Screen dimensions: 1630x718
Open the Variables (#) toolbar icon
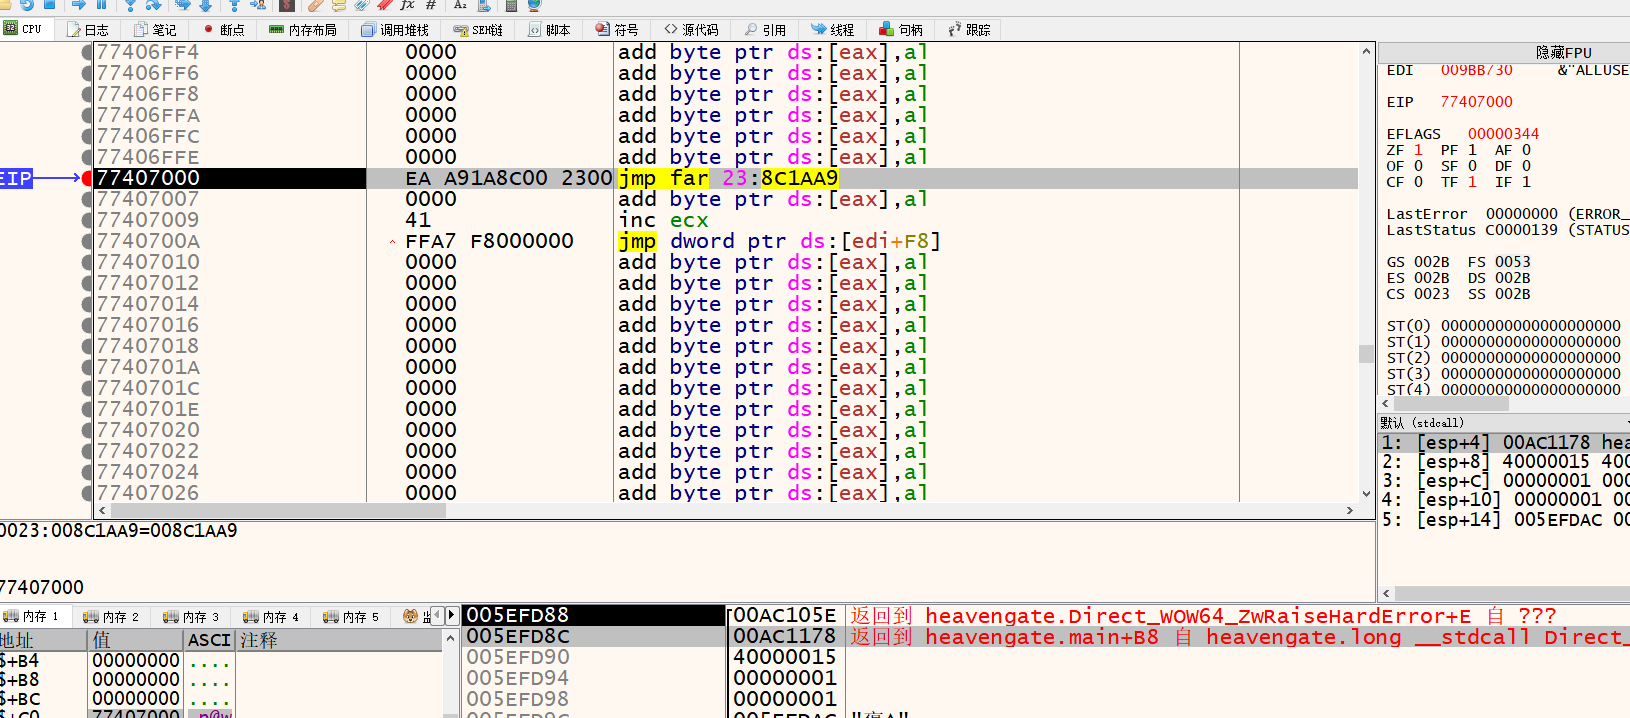(x=431, y=5)
